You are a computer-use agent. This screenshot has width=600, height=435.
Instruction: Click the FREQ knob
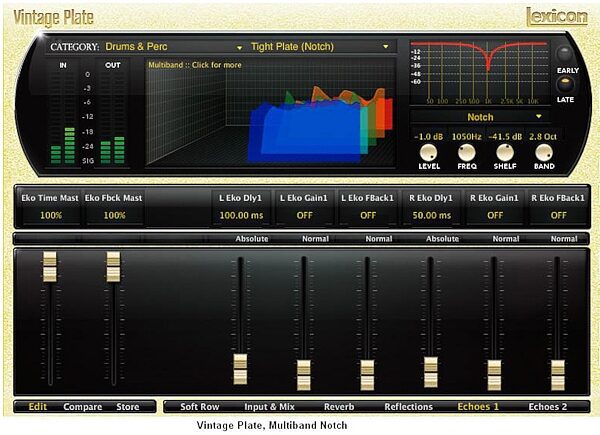pos(466,153)
